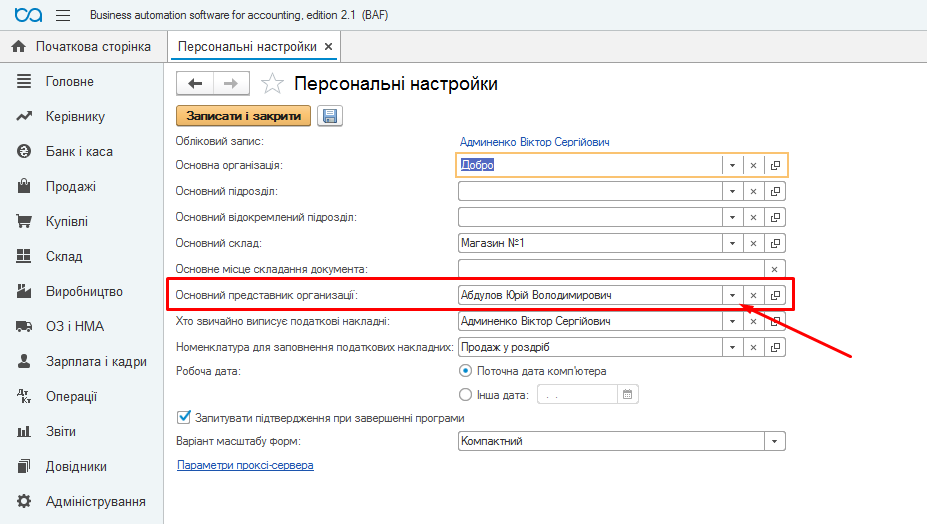Open the Добро organization record icon

[x=775, y=166]
